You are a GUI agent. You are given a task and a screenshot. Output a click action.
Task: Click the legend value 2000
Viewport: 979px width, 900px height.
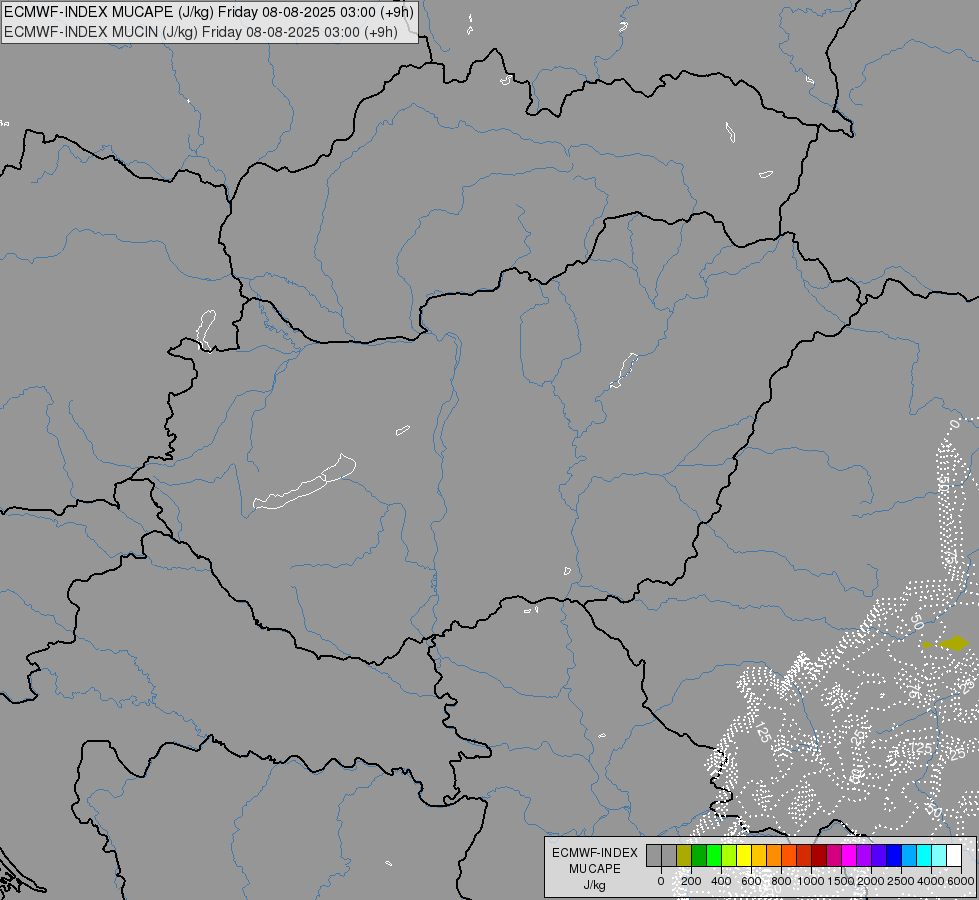(x=871, y=881)
